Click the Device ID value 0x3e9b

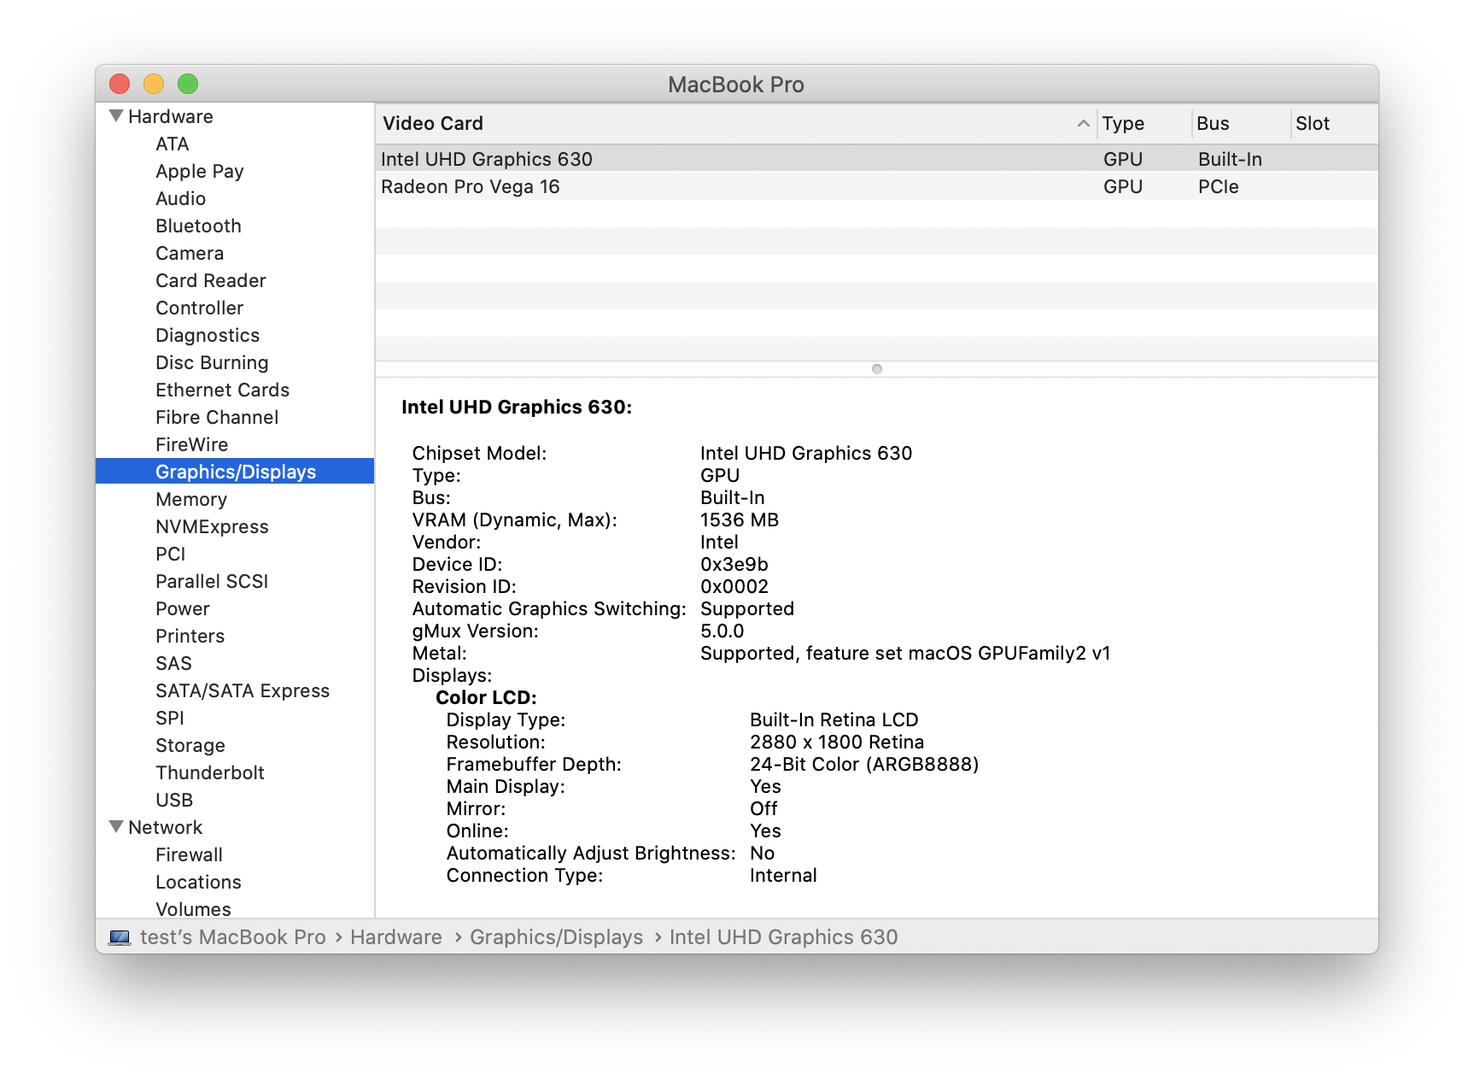[x=734, y=564]
